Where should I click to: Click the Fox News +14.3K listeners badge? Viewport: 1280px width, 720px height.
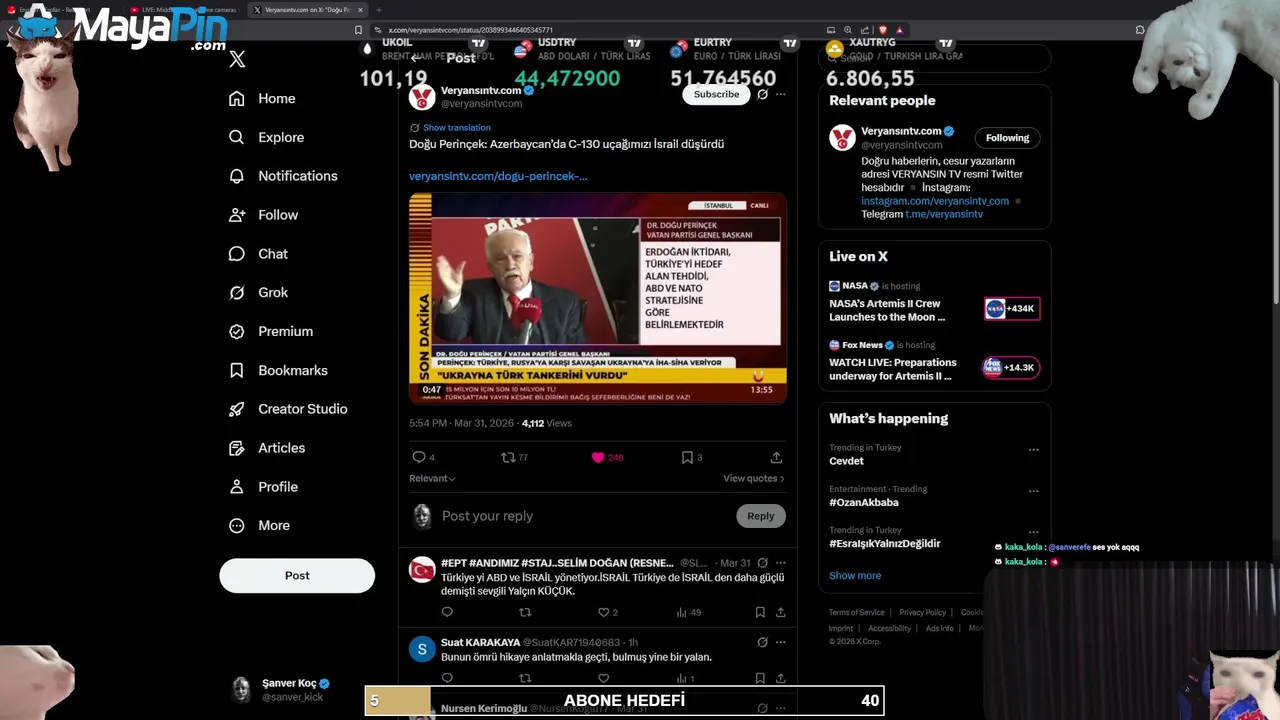coord(1011,367)
